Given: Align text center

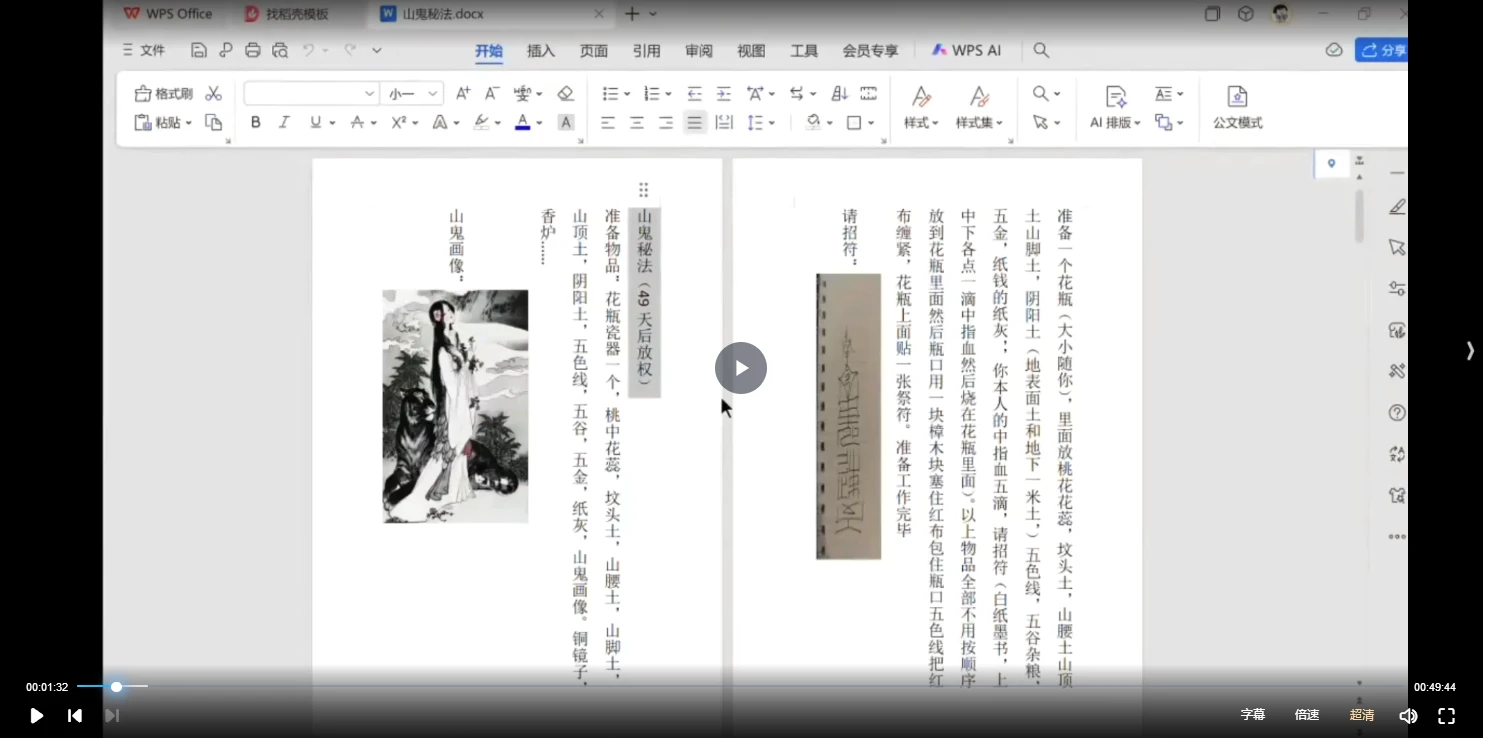Looking at the screenshot, I should click(637, 122).
